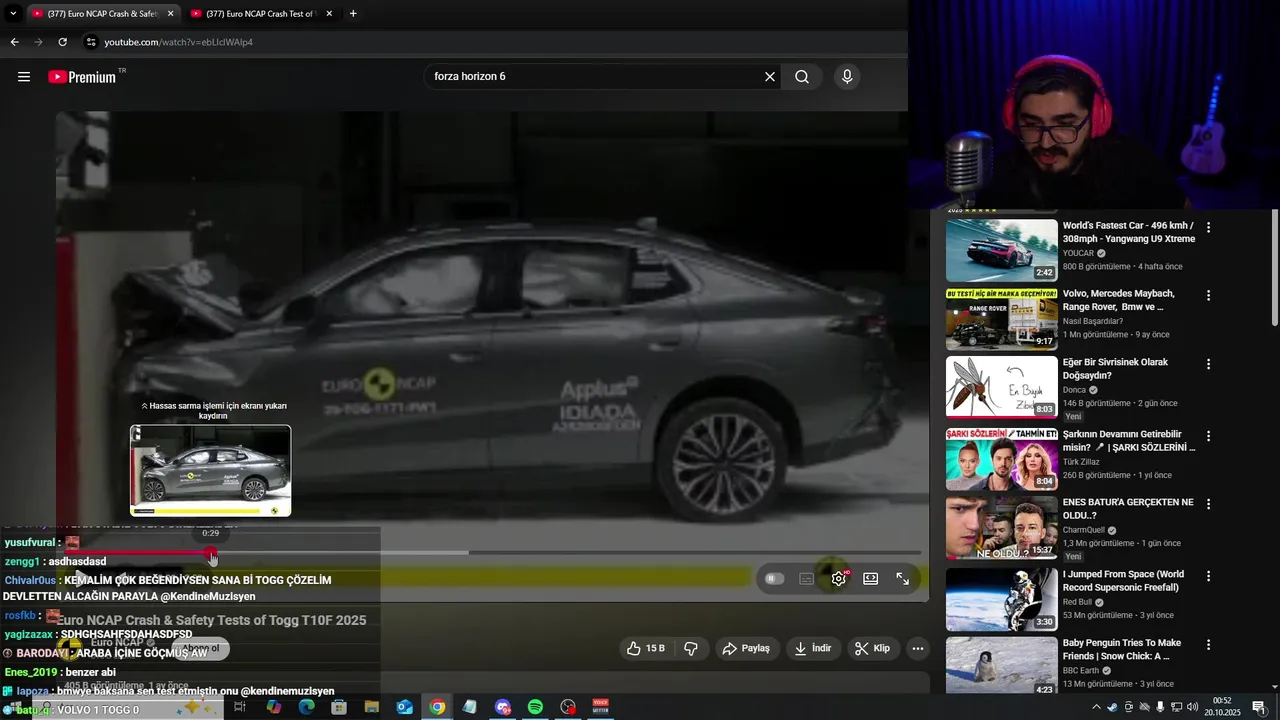Create a clip with Klip button

873,648
